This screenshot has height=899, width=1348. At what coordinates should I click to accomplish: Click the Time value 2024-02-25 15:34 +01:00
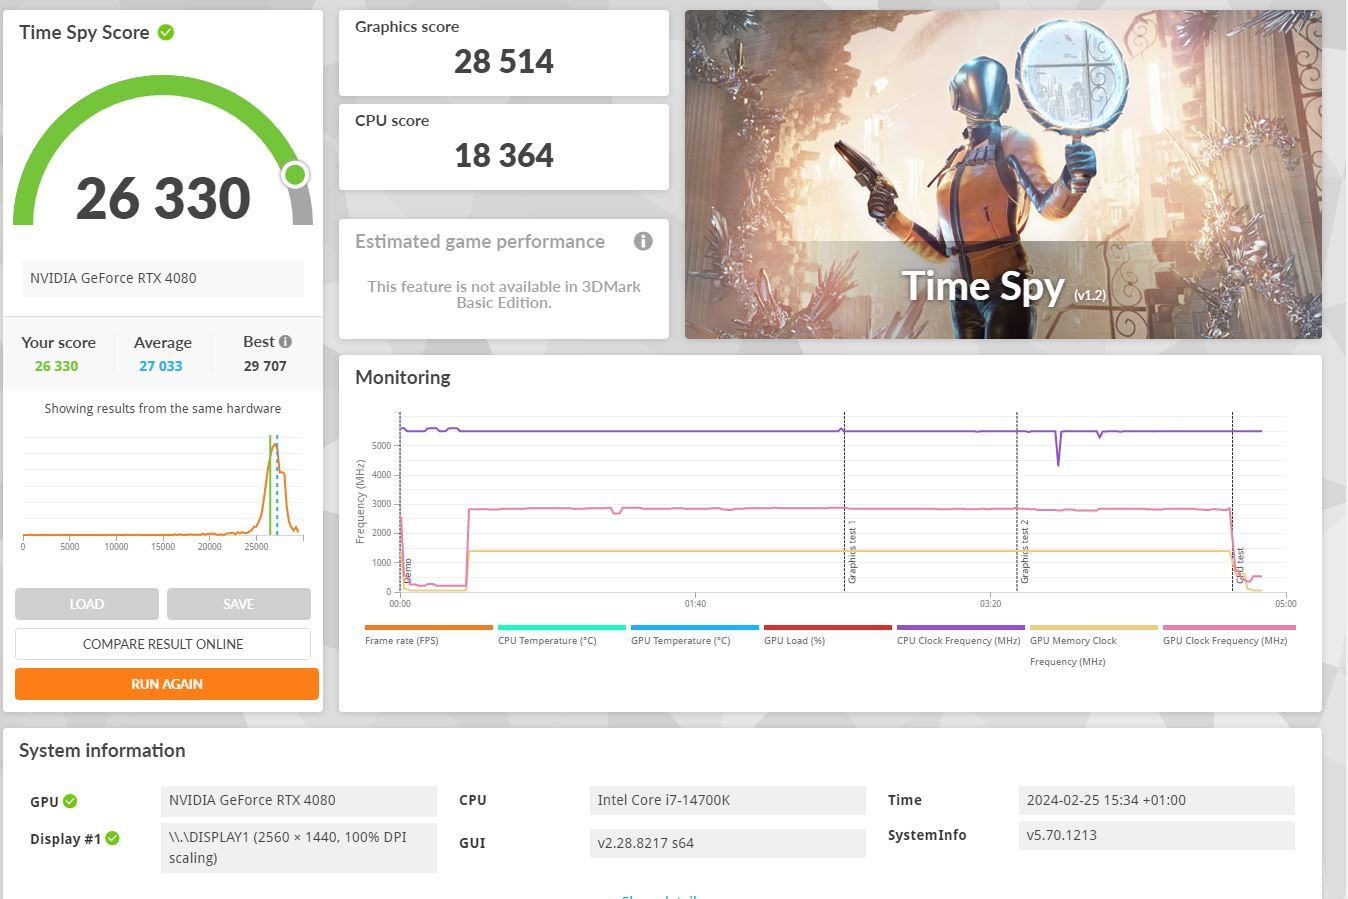(x=1156, y=801)
